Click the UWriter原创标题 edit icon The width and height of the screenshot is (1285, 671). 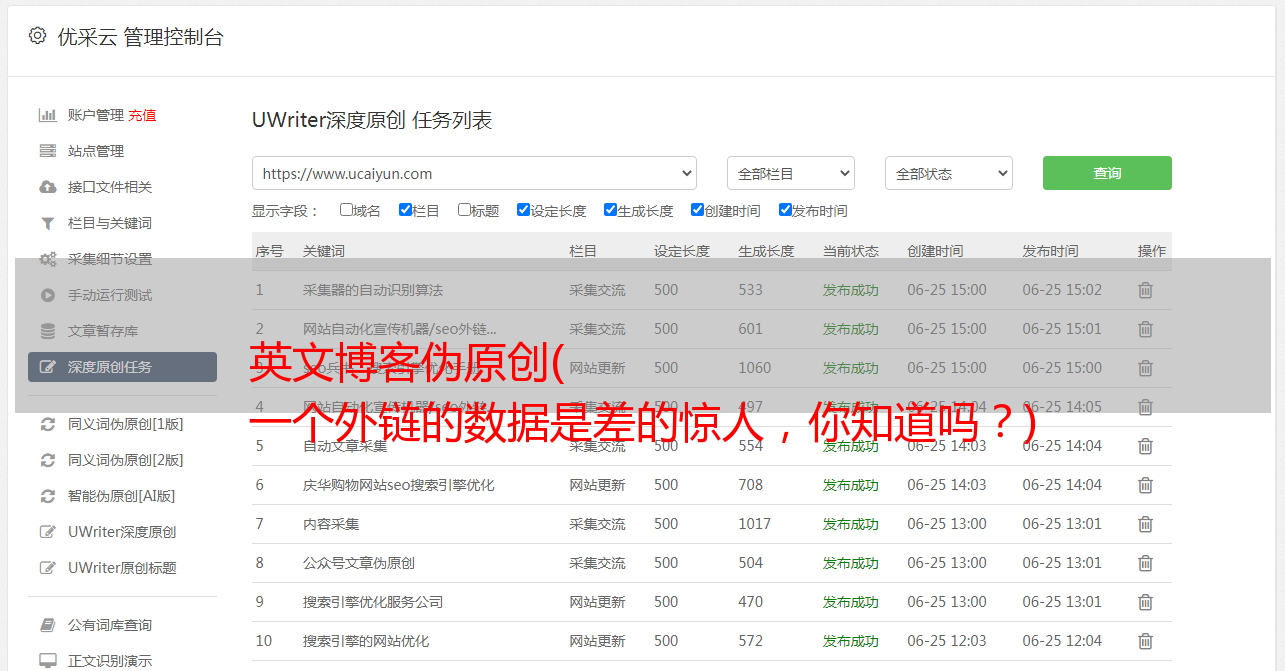click(47, 568)
